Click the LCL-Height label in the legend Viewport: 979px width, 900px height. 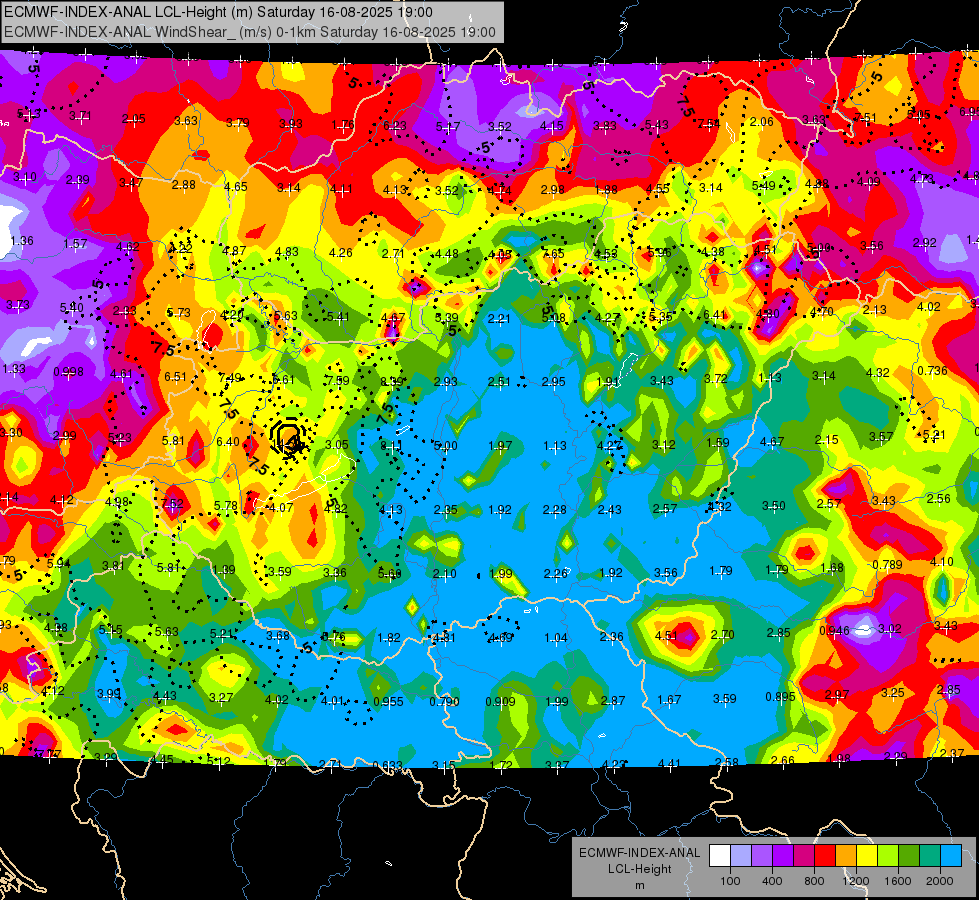639,869
